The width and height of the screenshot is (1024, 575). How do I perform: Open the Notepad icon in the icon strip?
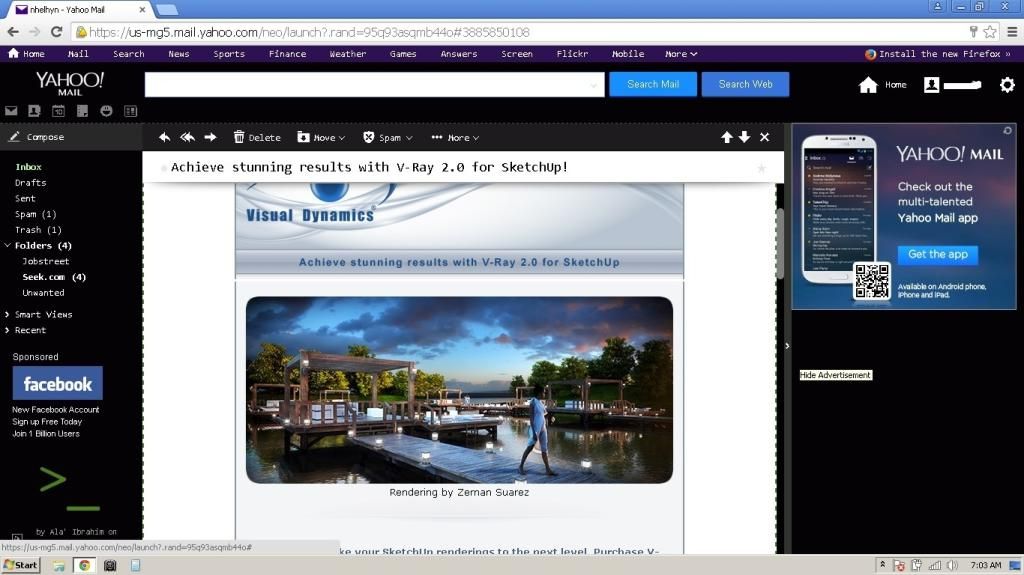tap(82, 111)
